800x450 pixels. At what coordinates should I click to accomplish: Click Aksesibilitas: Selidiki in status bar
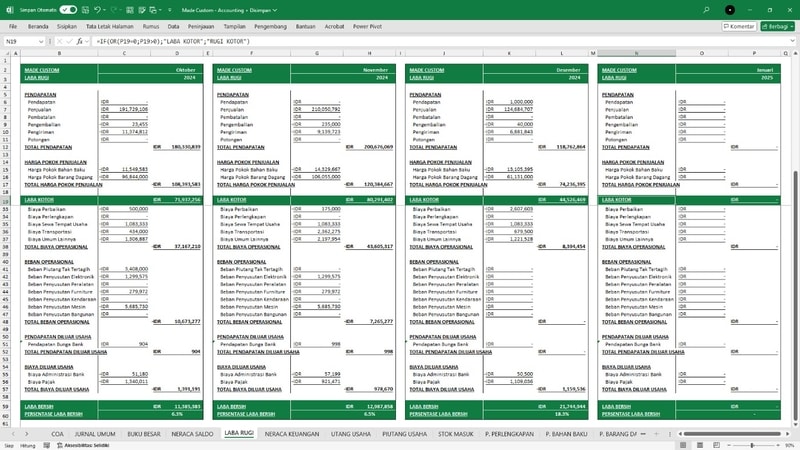83,445
